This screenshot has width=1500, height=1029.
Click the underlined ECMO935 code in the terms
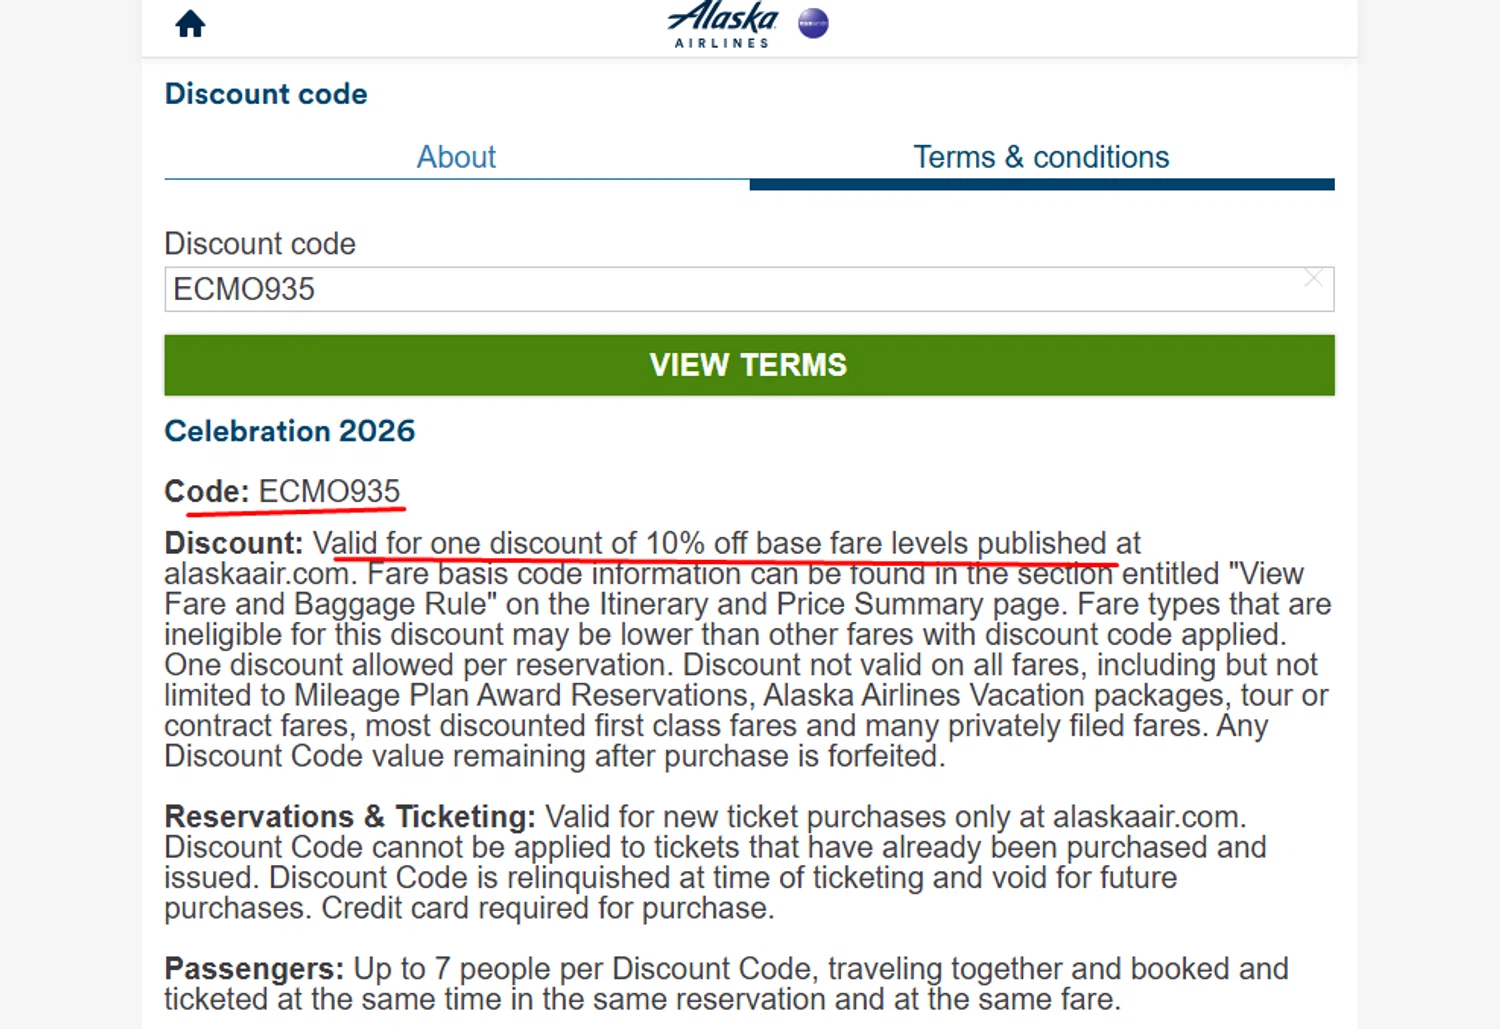329,491
